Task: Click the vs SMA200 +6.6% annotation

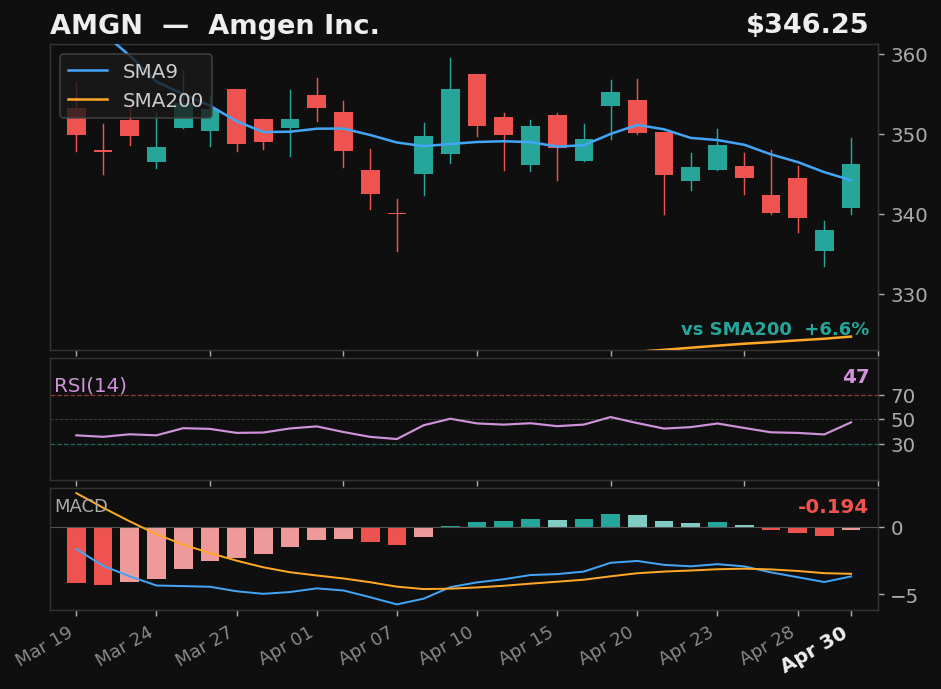Action: [775, 329]
